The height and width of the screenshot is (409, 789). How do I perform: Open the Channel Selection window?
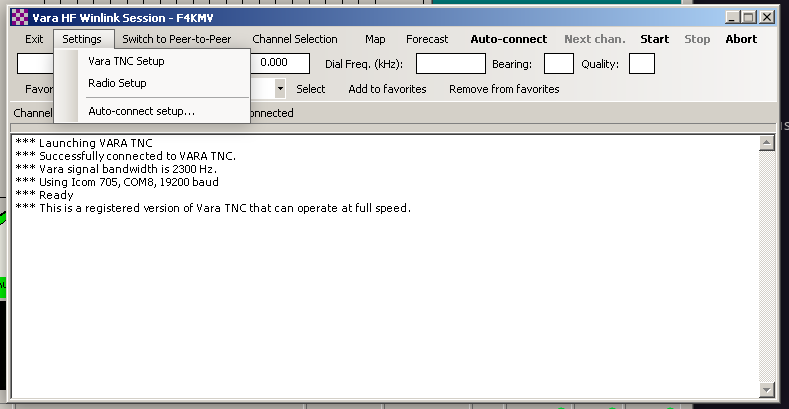click(x=294, y=39)
